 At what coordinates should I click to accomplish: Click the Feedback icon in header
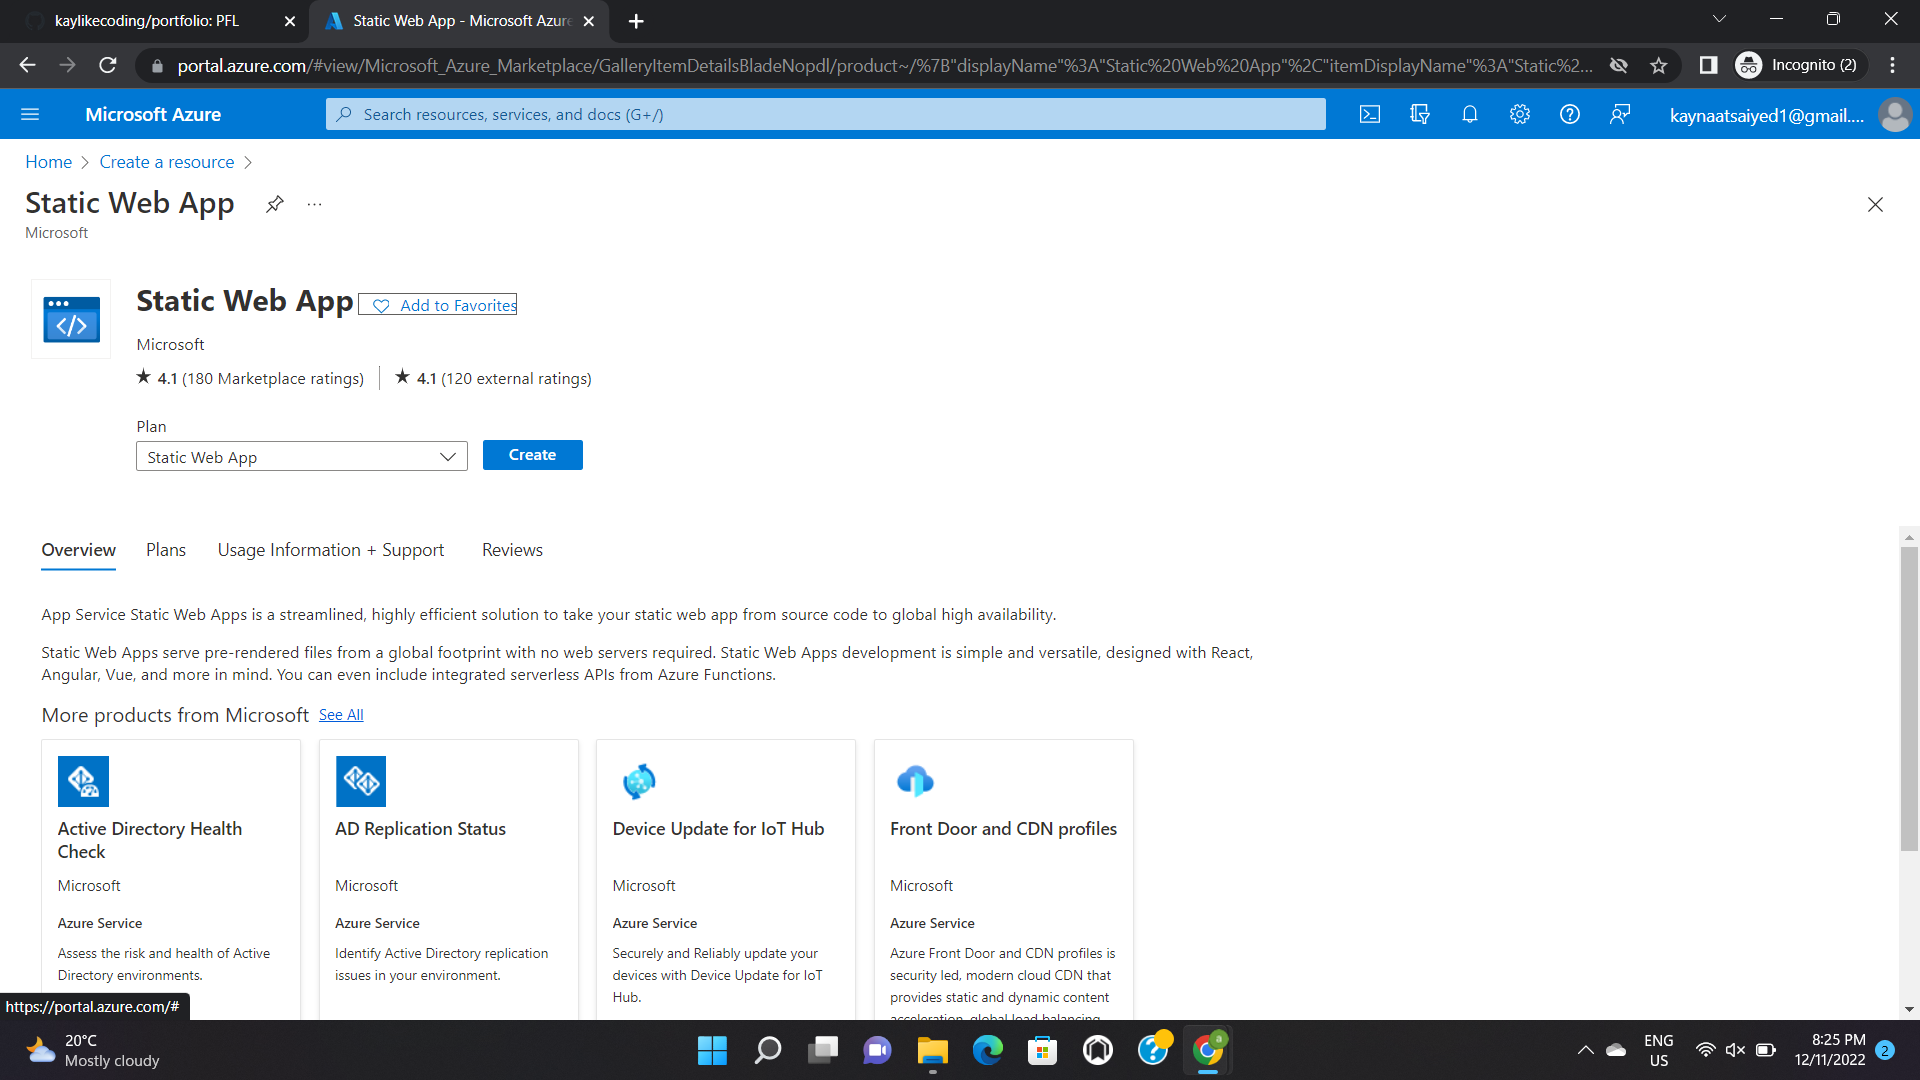click(1620, 115)
